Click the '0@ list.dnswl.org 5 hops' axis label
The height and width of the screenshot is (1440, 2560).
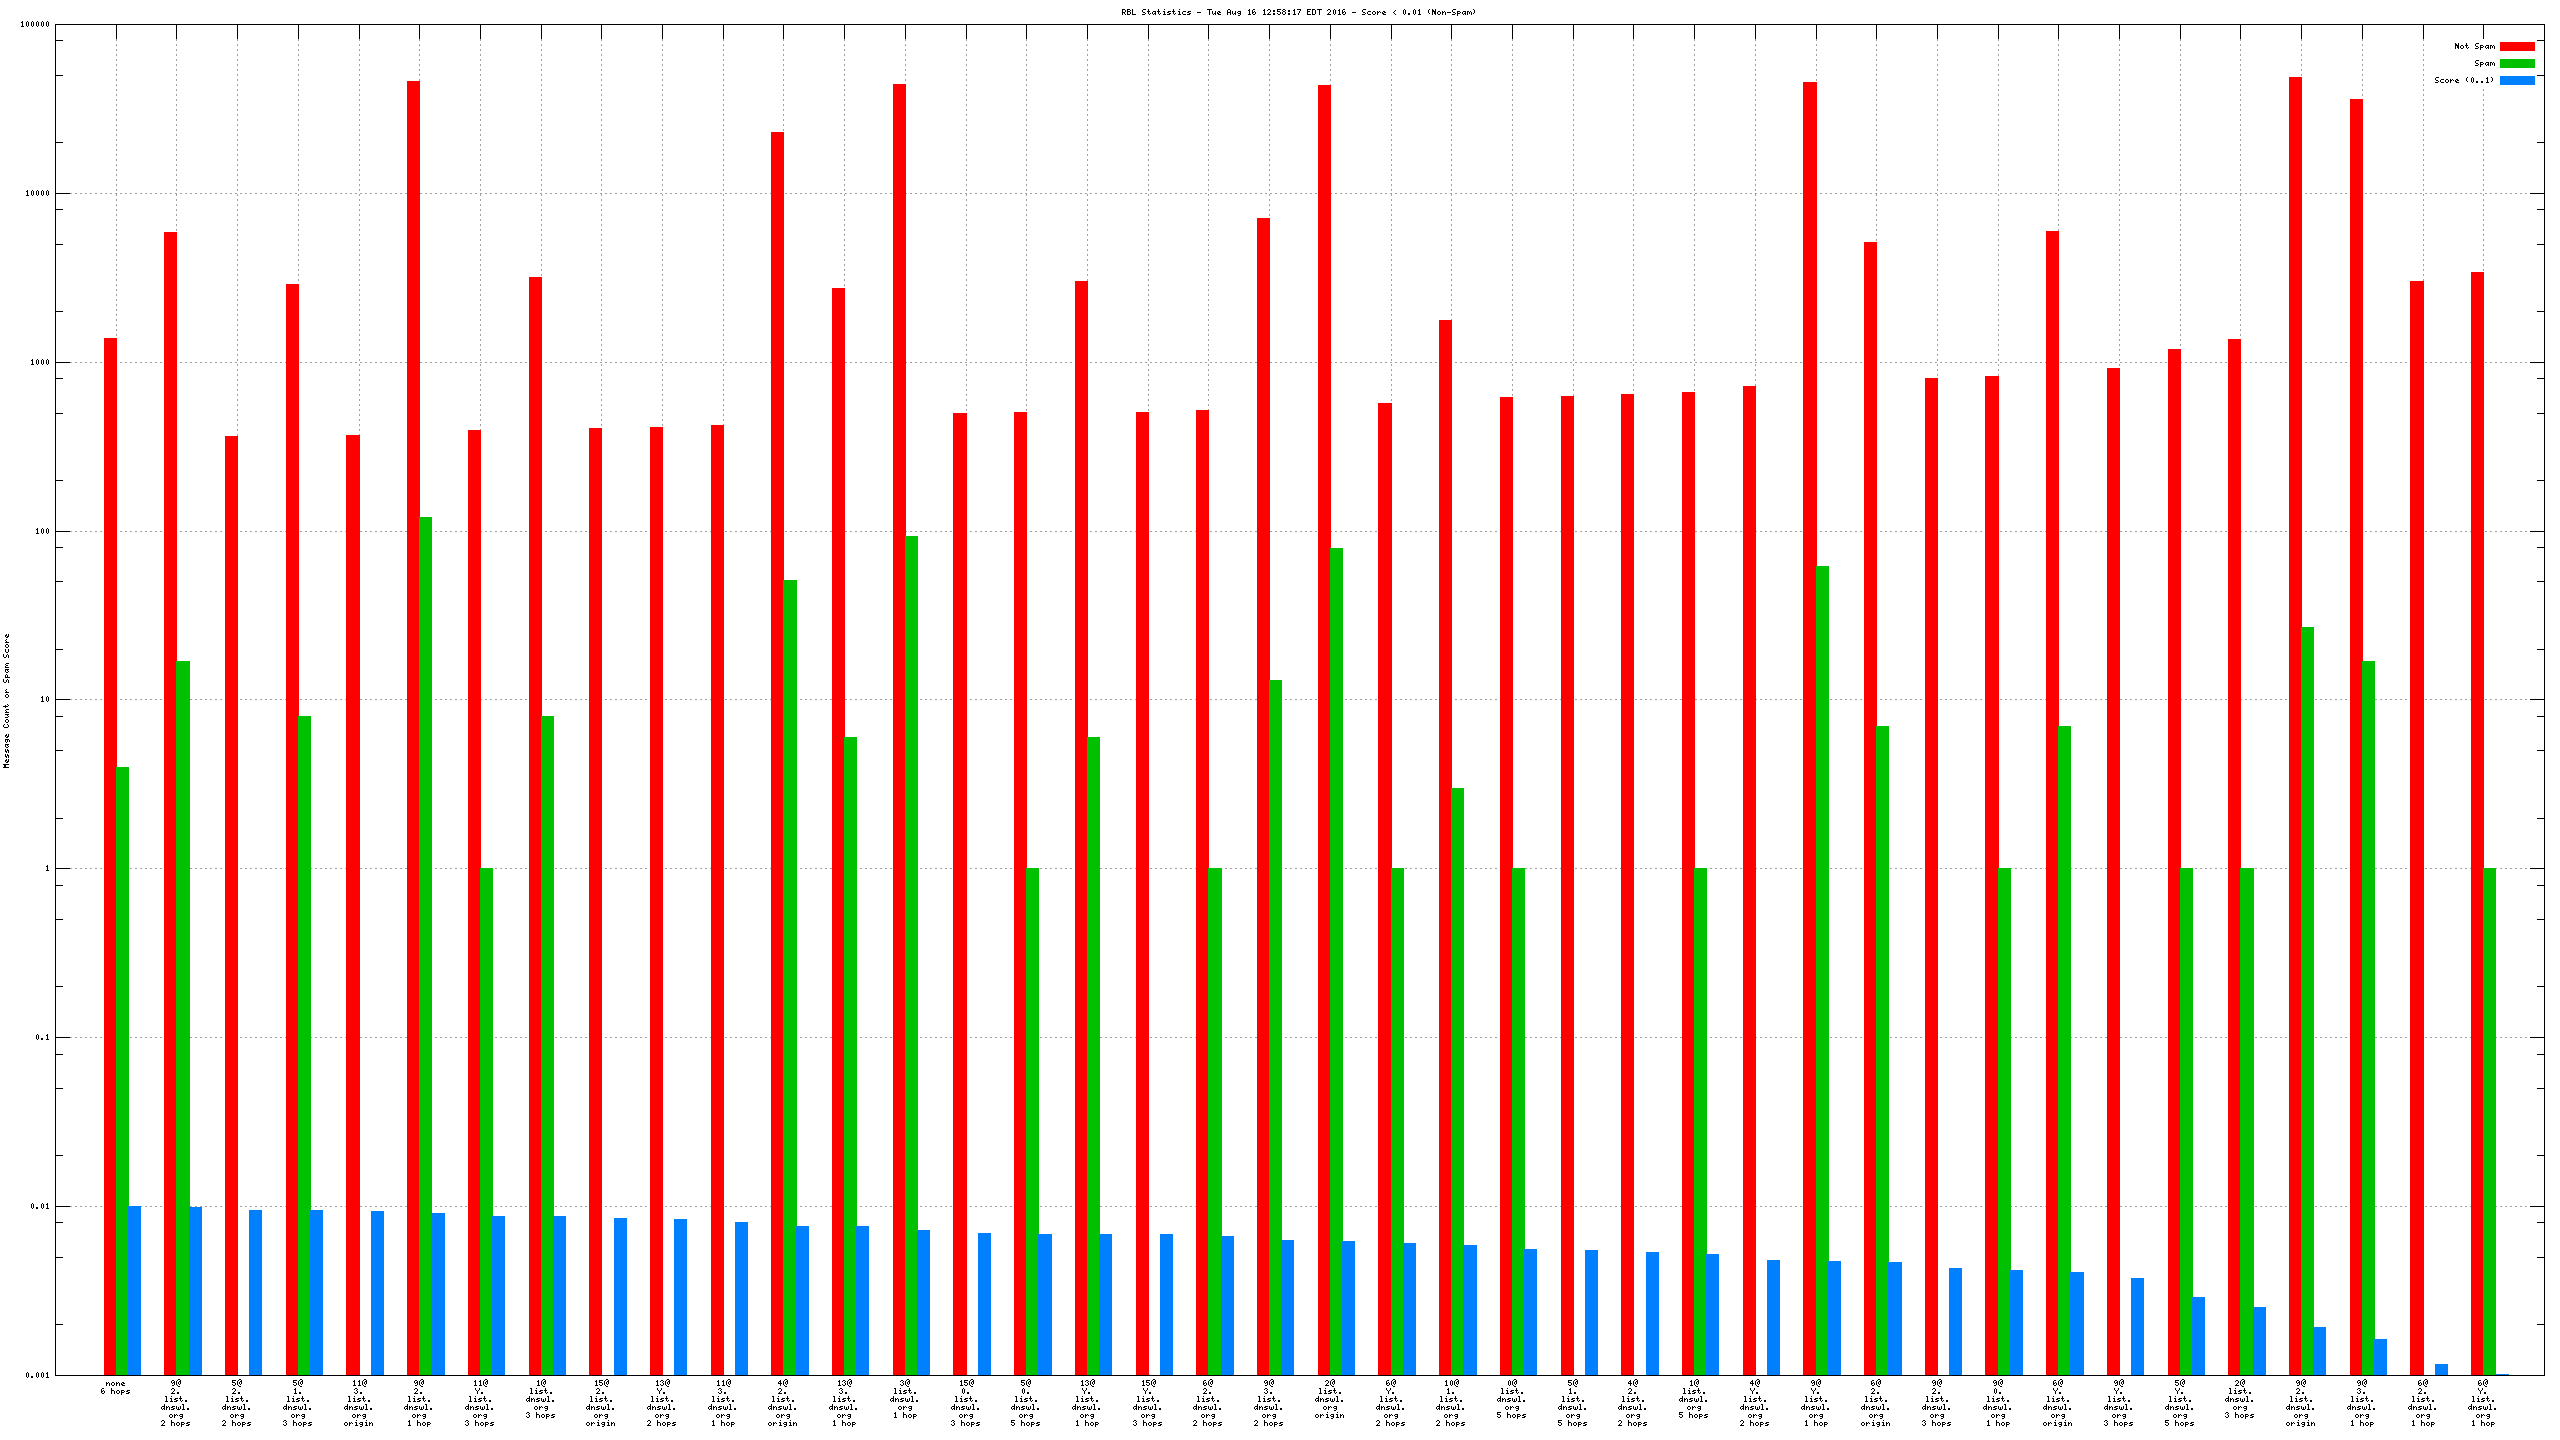(x=1511, y=1399)
